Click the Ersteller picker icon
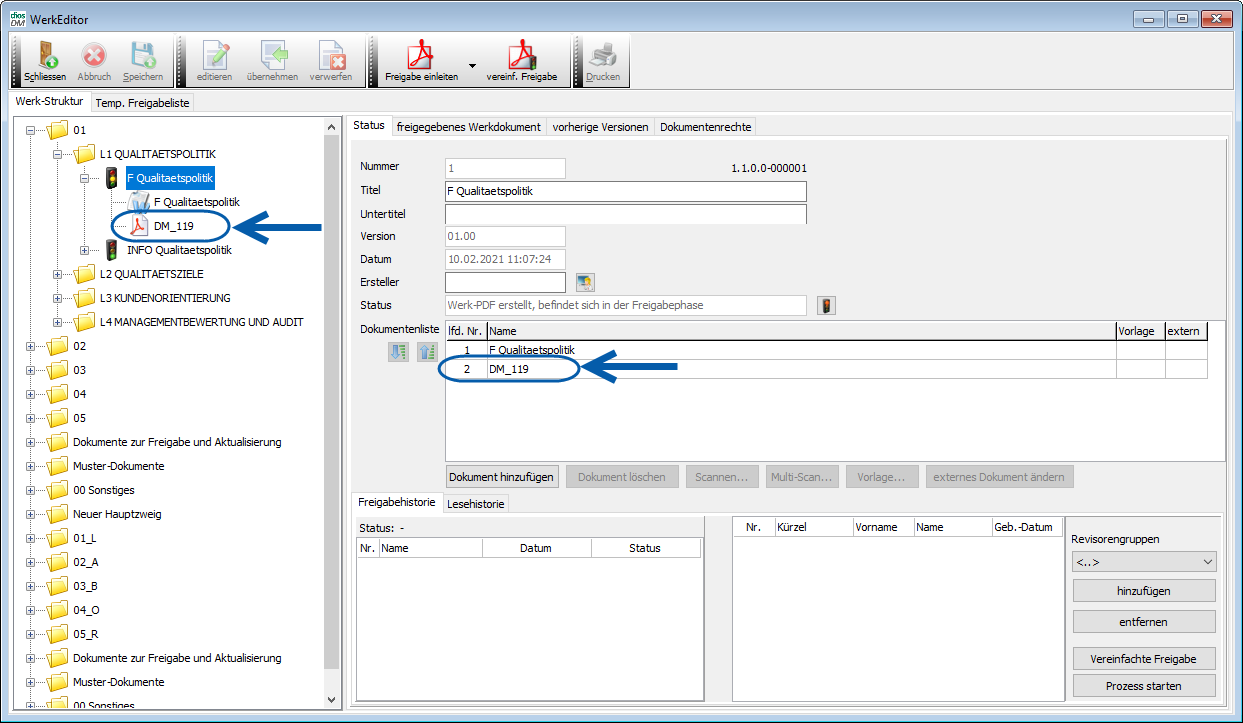This screenshot has height=723, width=1243. [x=585, y=283]
